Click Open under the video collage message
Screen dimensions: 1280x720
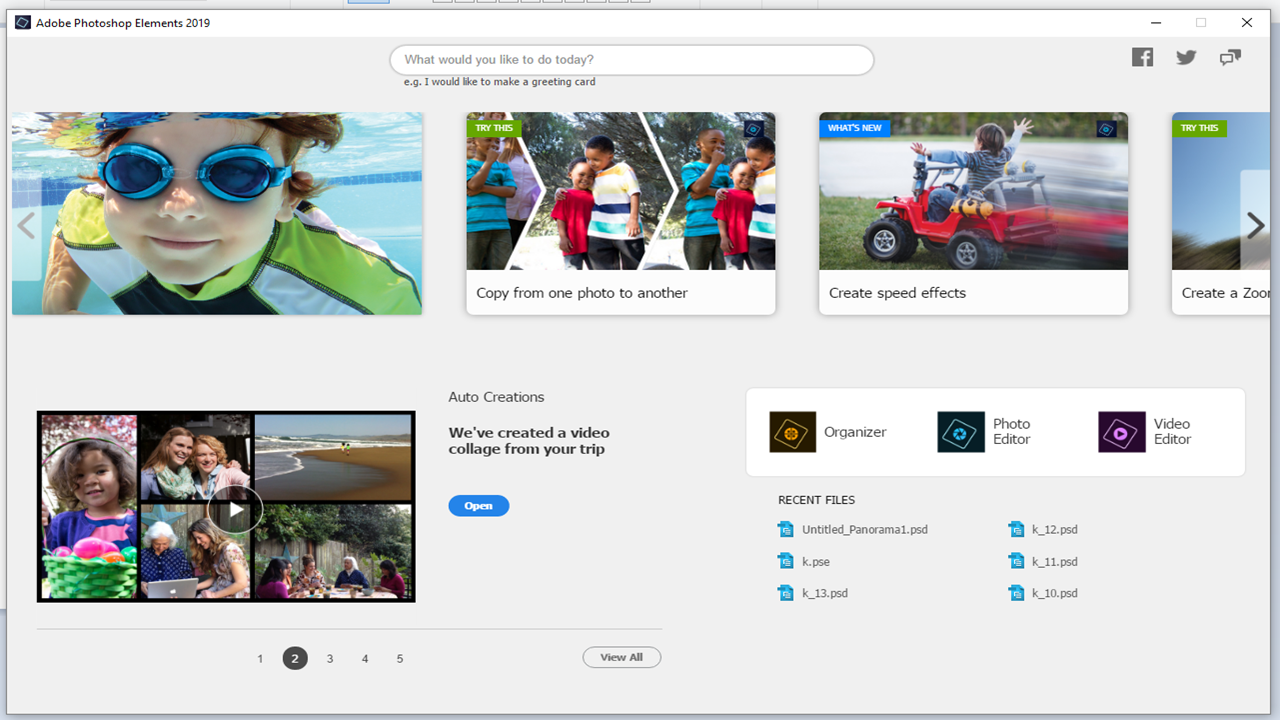coord(478,505)
